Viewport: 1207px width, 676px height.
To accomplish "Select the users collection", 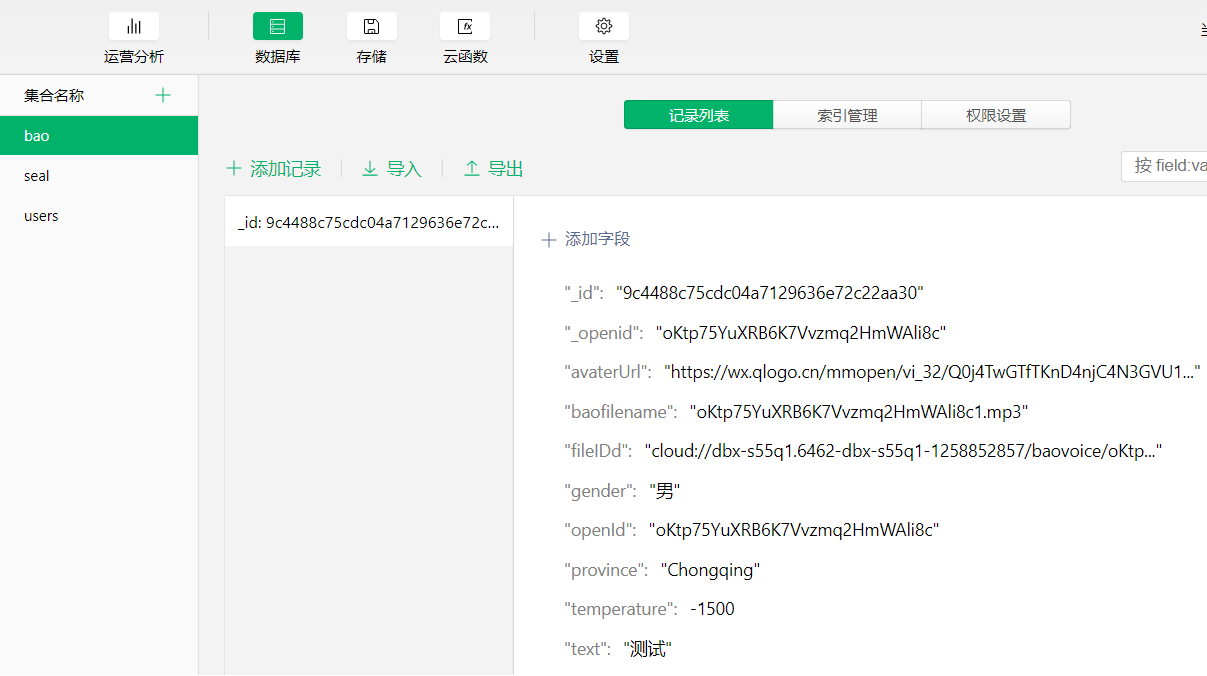I will (x=99, y=216).
